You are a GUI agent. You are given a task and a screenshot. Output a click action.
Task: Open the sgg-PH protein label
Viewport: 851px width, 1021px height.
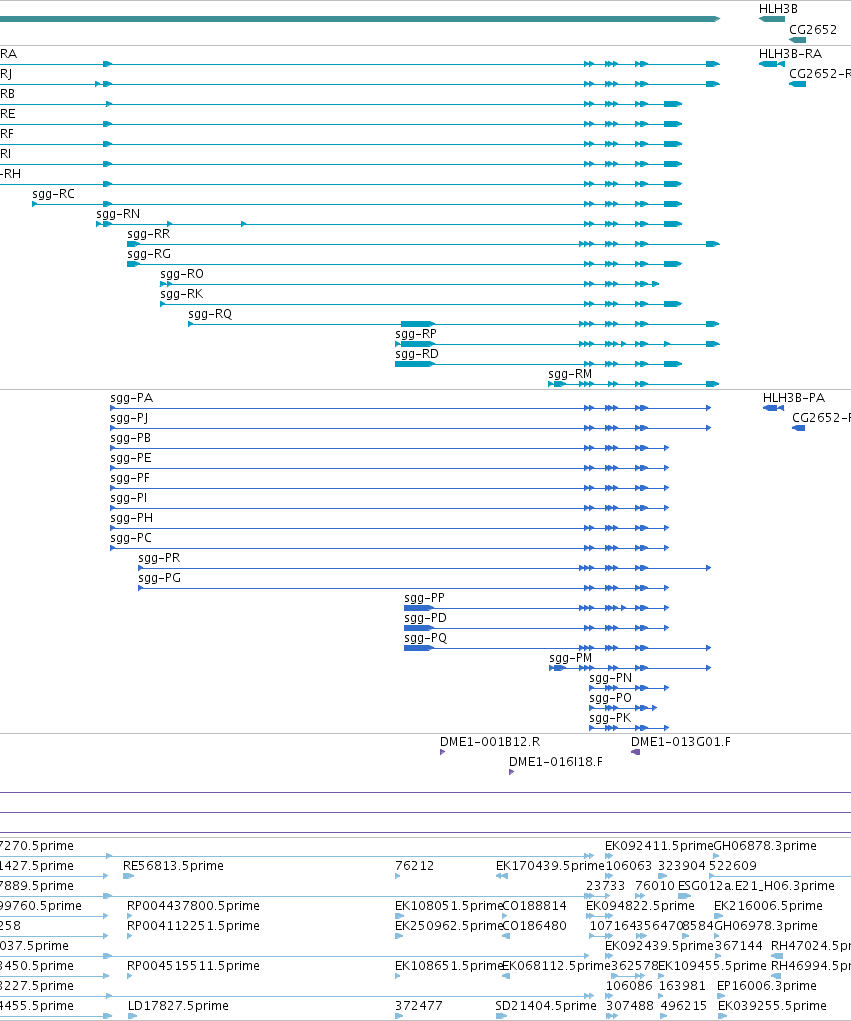(x=132, y=518)
